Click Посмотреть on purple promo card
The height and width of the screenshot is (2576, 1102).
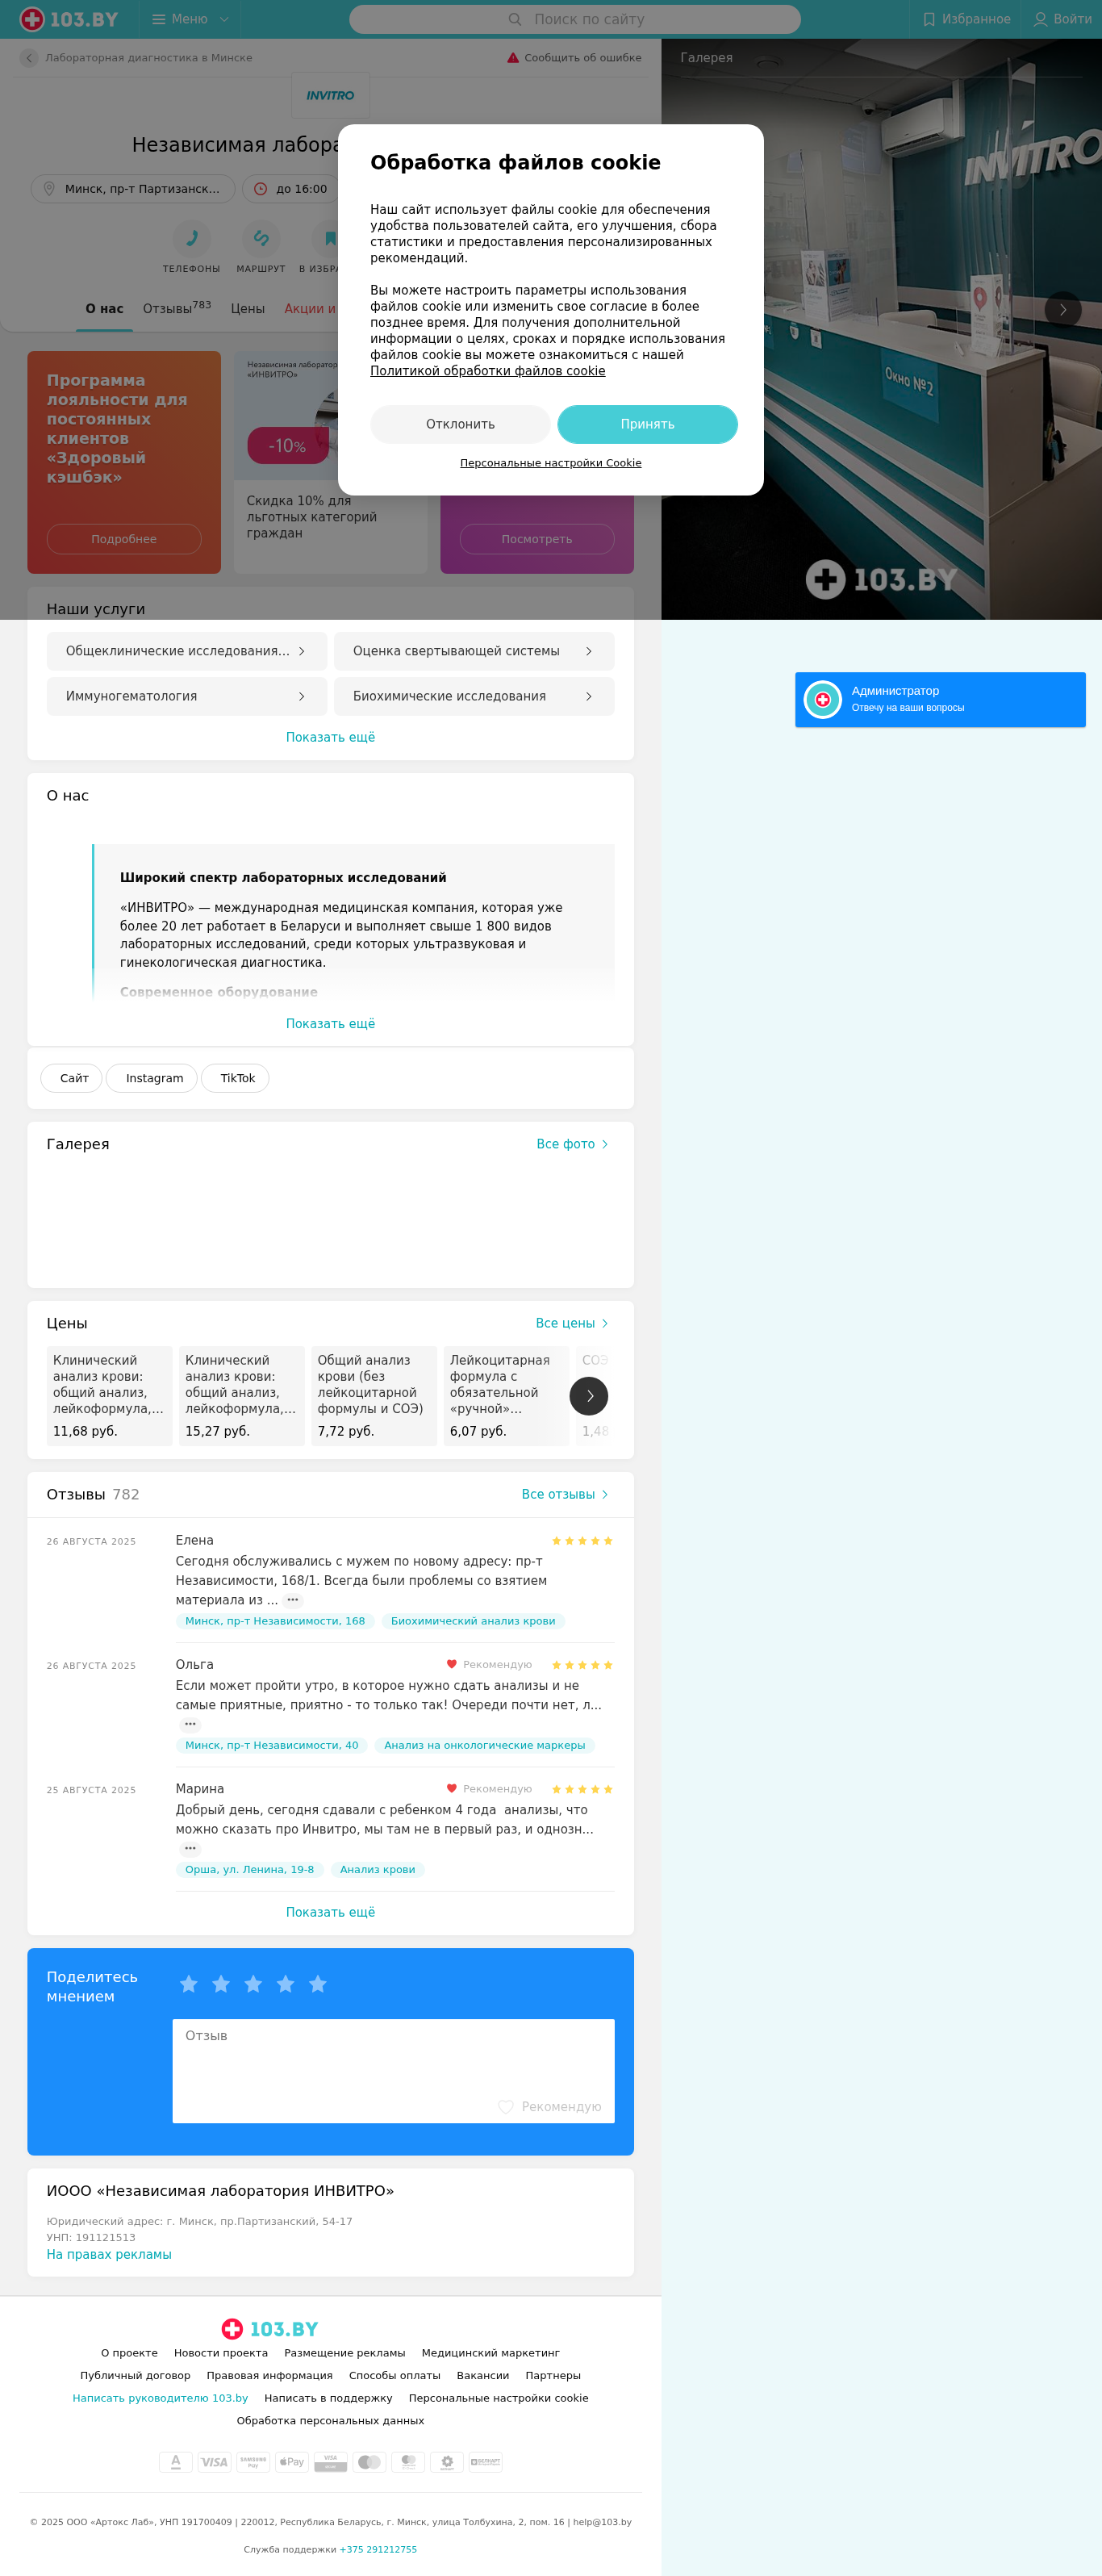pos(537,539)
